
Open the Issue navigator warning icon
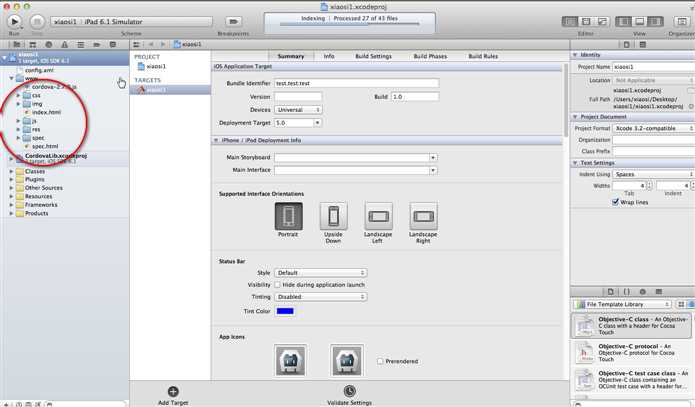(x=64, y=44)
